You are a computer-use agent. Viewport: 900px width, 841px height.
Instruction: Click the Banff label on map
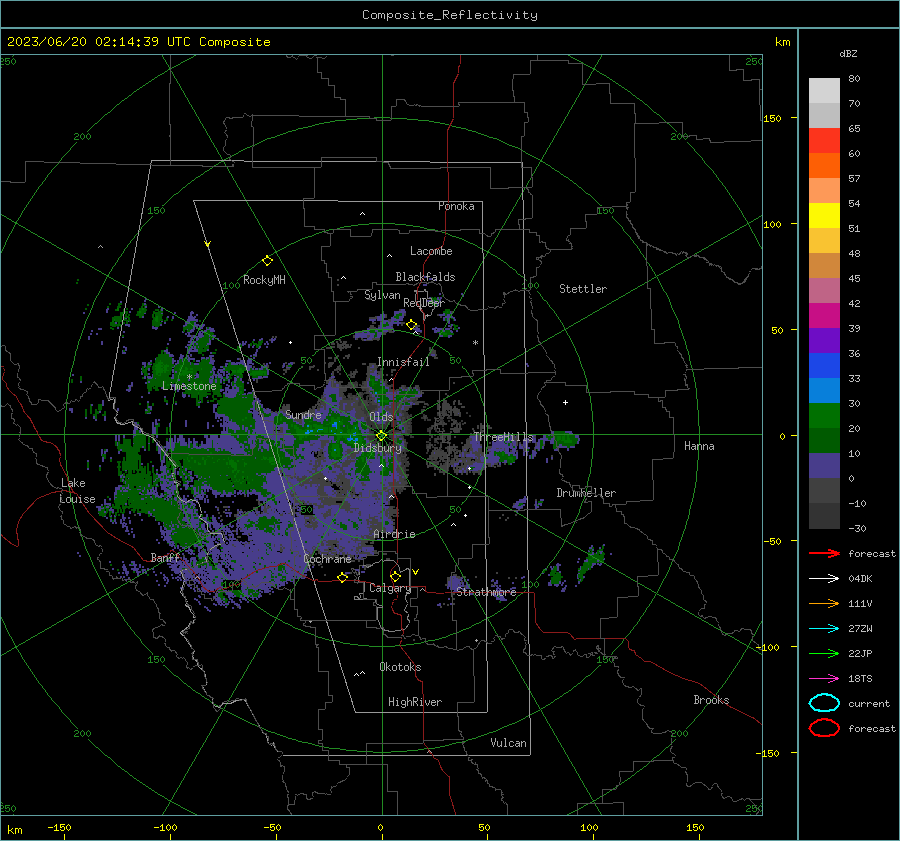point(165,557)
